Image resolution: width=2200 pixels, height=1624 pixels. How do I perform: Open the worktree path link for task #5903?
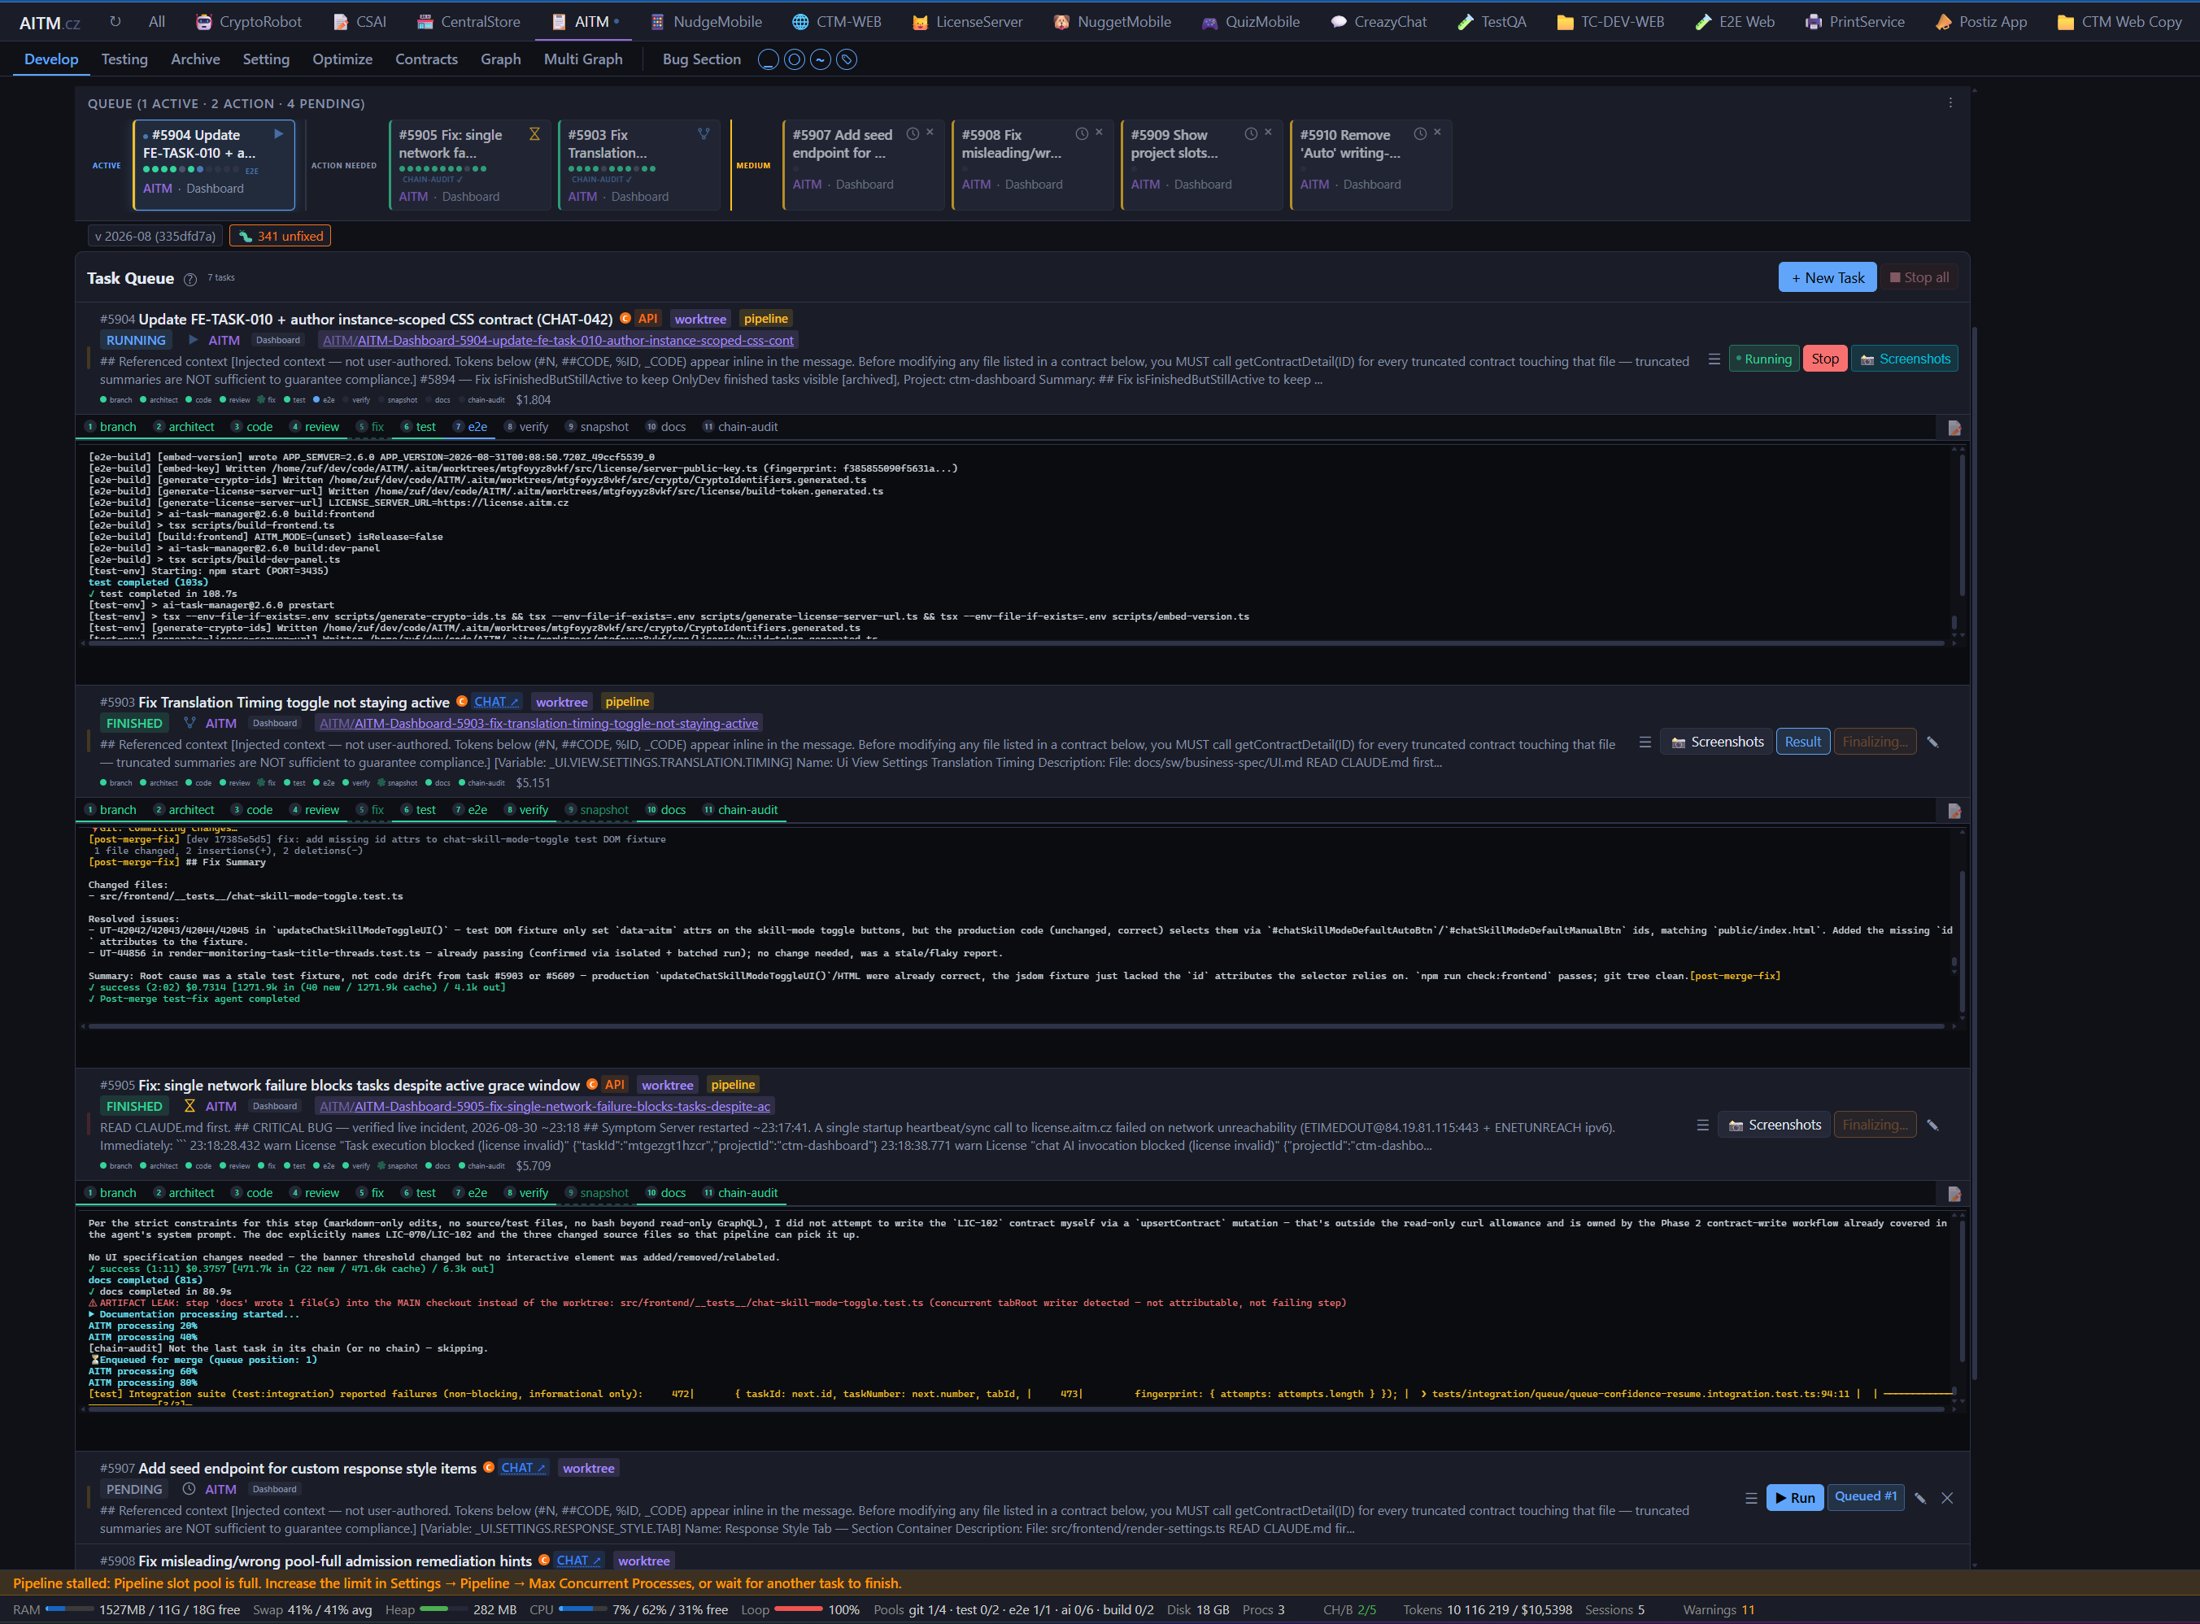[539, 724]
